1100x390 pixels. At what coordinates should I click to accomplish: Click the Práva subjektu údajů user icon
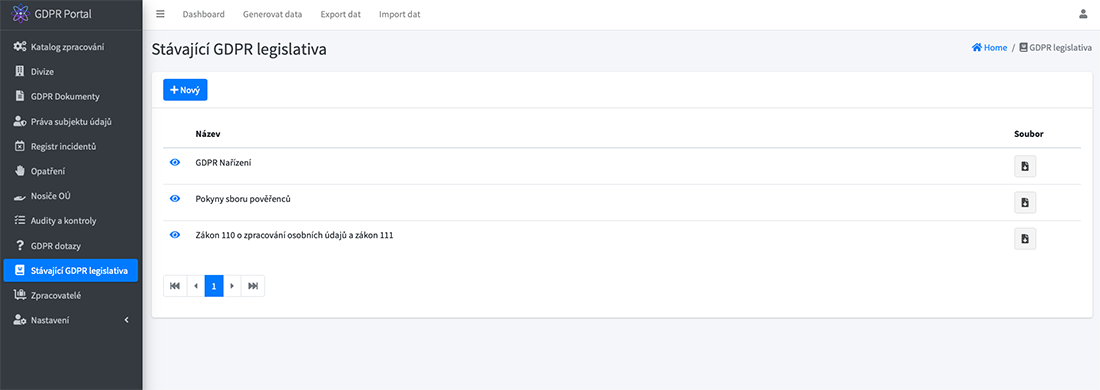click(x=20, y=121)
